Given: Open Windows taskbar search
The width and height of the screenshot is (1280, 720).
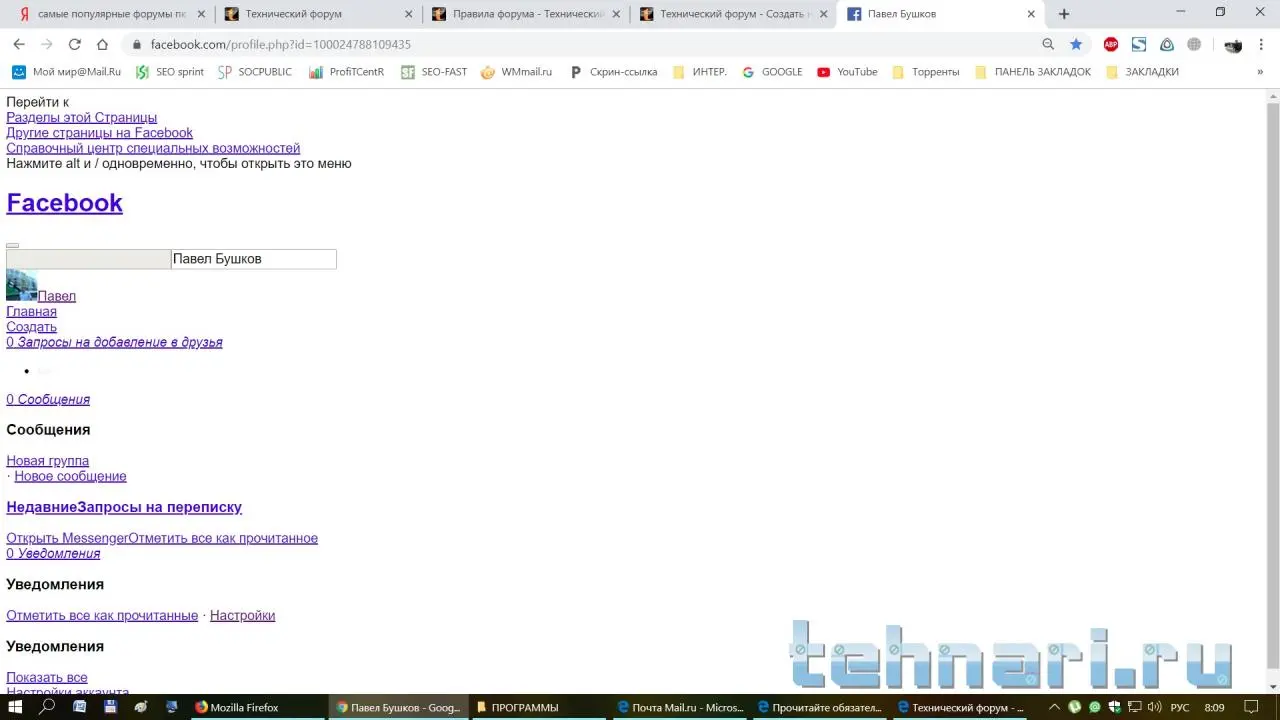Looking at the screenshot, I should [x=47, y=707].
